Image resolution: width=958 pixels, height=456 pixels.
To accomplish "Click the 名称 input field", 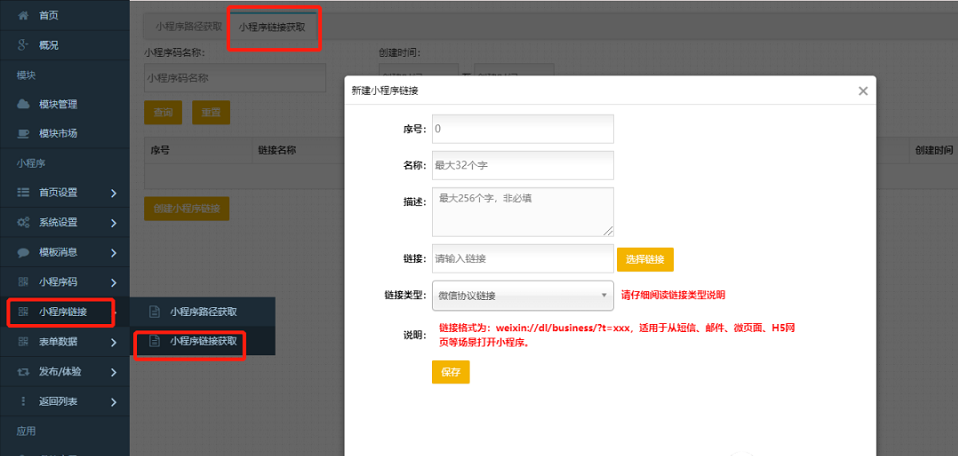I will click(522, 165).
